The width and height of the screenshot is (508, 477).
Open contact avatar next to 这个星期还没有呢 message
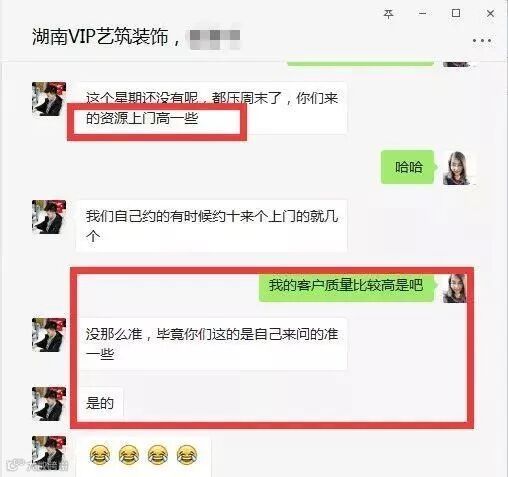pos(49,99)
